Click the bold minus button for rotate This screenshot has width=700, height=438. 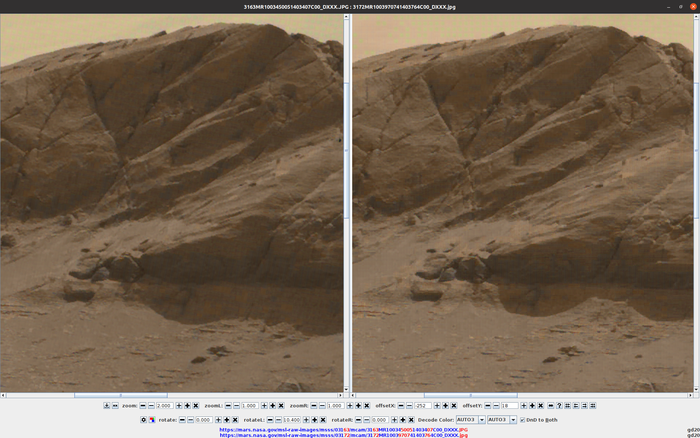pos(182,420)
